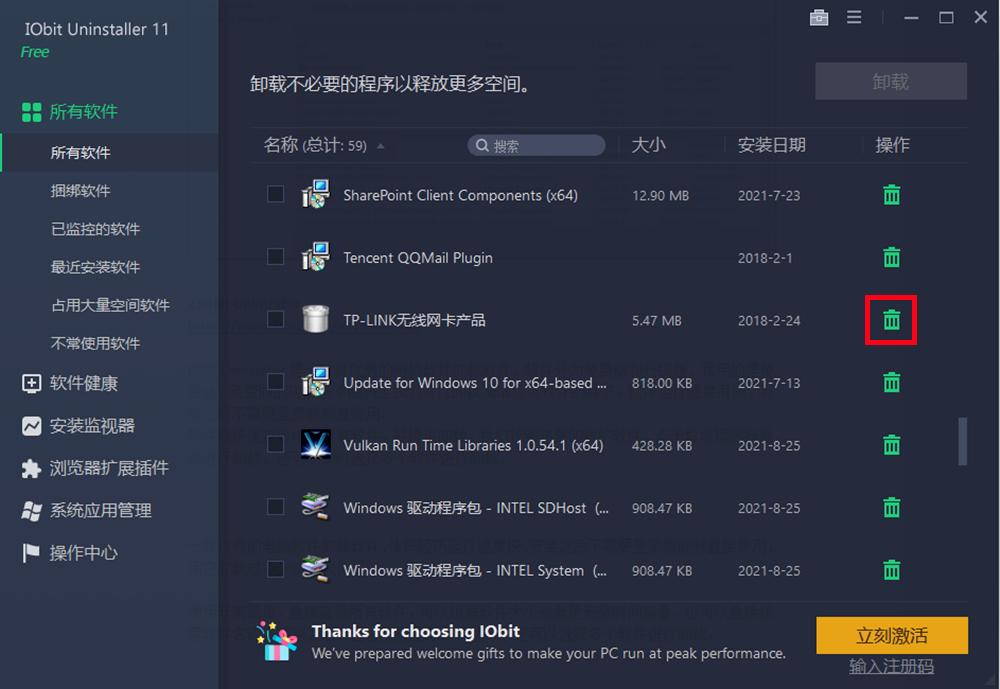The width and height of the screenshot is (1000, 689).
Task: Click the TP-LINK无线网卡产品 name text
Action: [x=414, y=320]
